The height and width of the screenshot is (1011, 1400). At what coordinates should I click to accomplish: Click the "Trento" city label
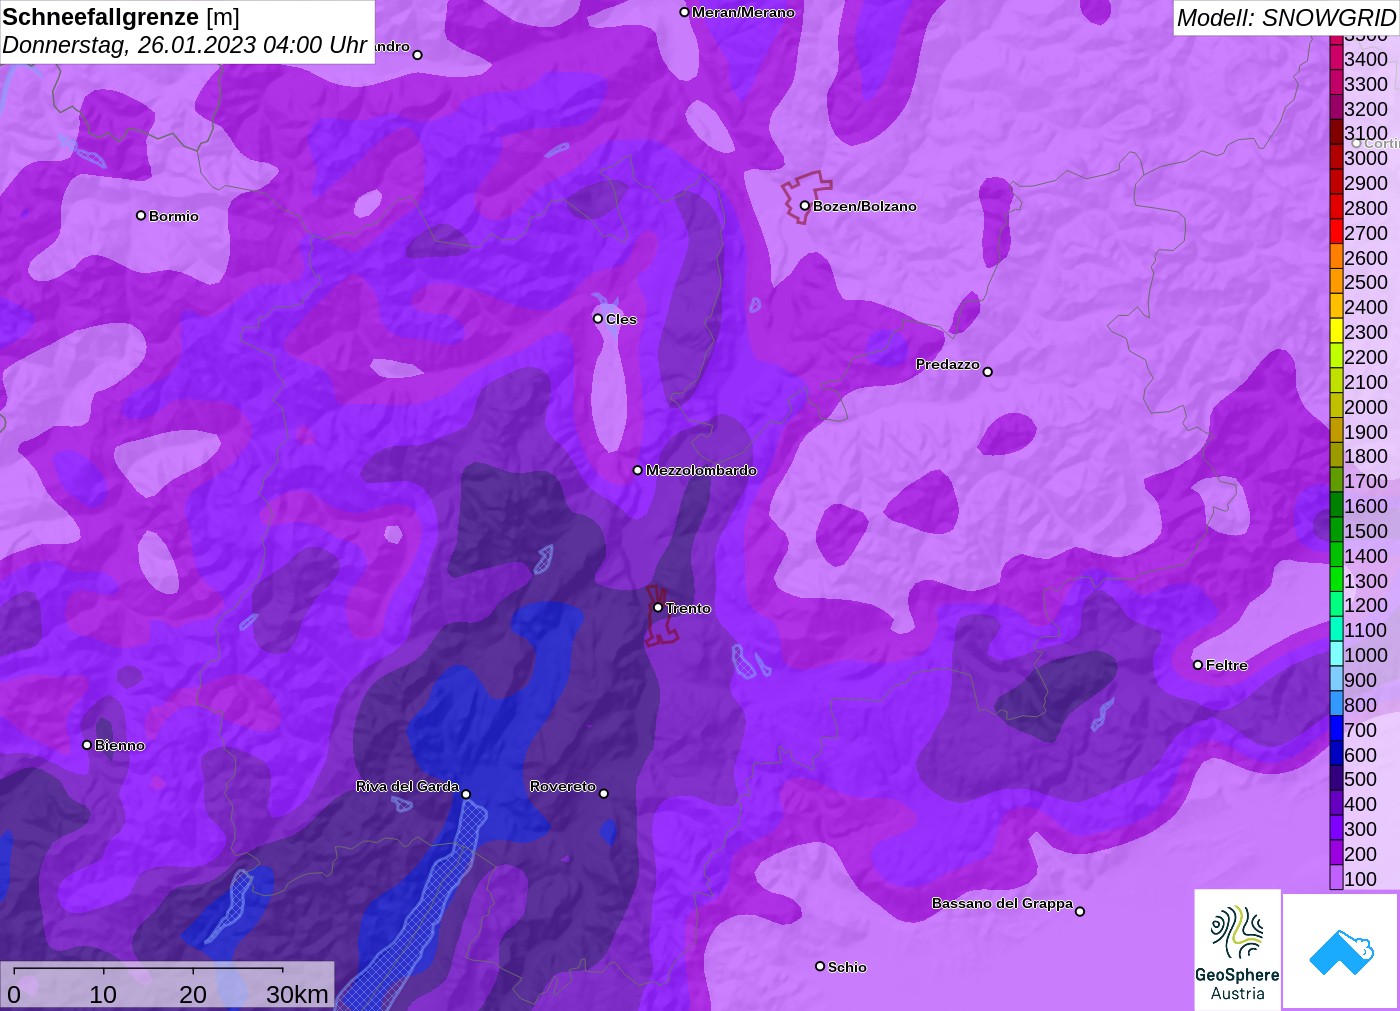tap(688, 608)
